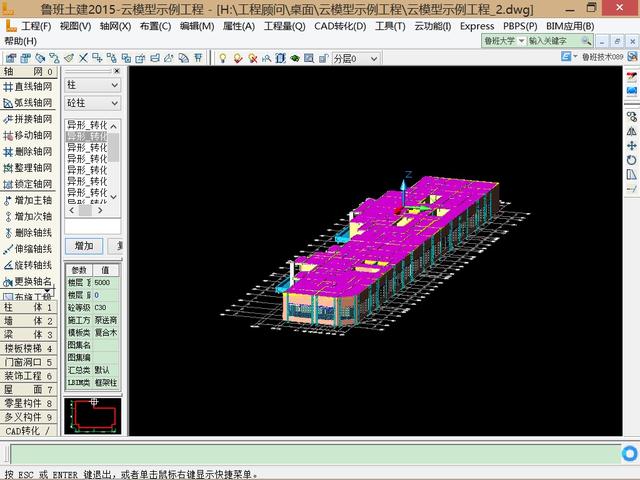This screenshot has width=640, height=480.
Task: Switch to the 墙体 2 category tab
Action: tap(28, 321)
